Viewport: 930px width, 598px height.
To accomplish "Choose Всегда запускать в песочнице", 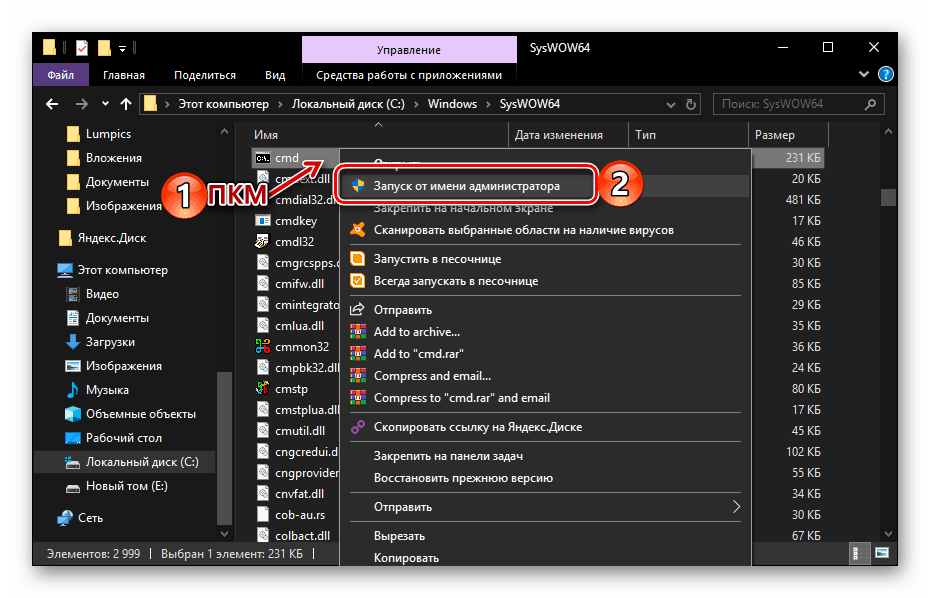I will coord(456,281).
